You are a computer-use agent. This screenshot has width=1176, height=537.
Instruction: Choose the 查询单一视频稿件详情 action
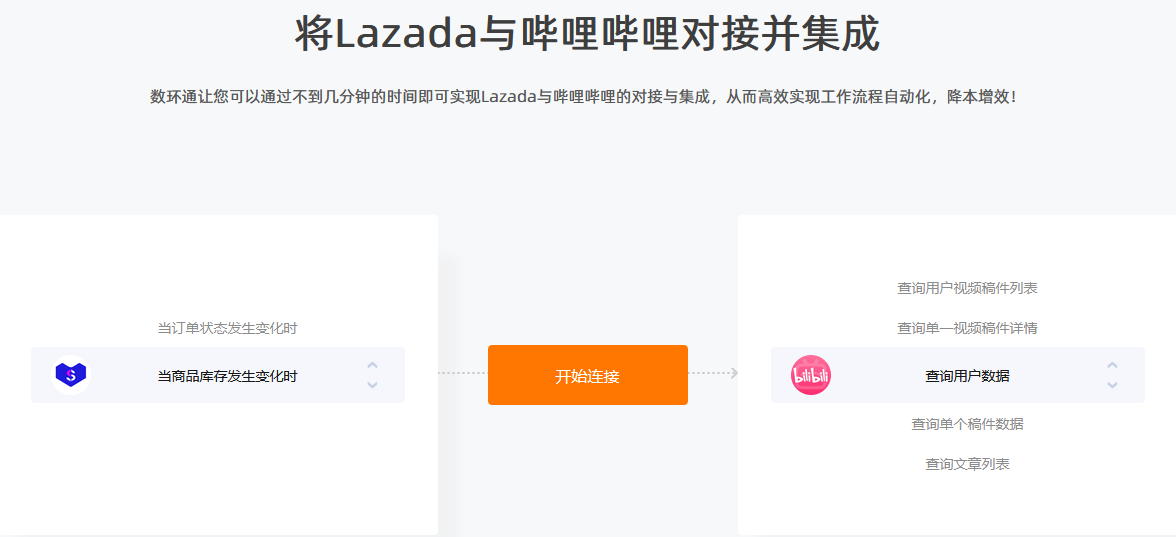(x=968, y=328)
